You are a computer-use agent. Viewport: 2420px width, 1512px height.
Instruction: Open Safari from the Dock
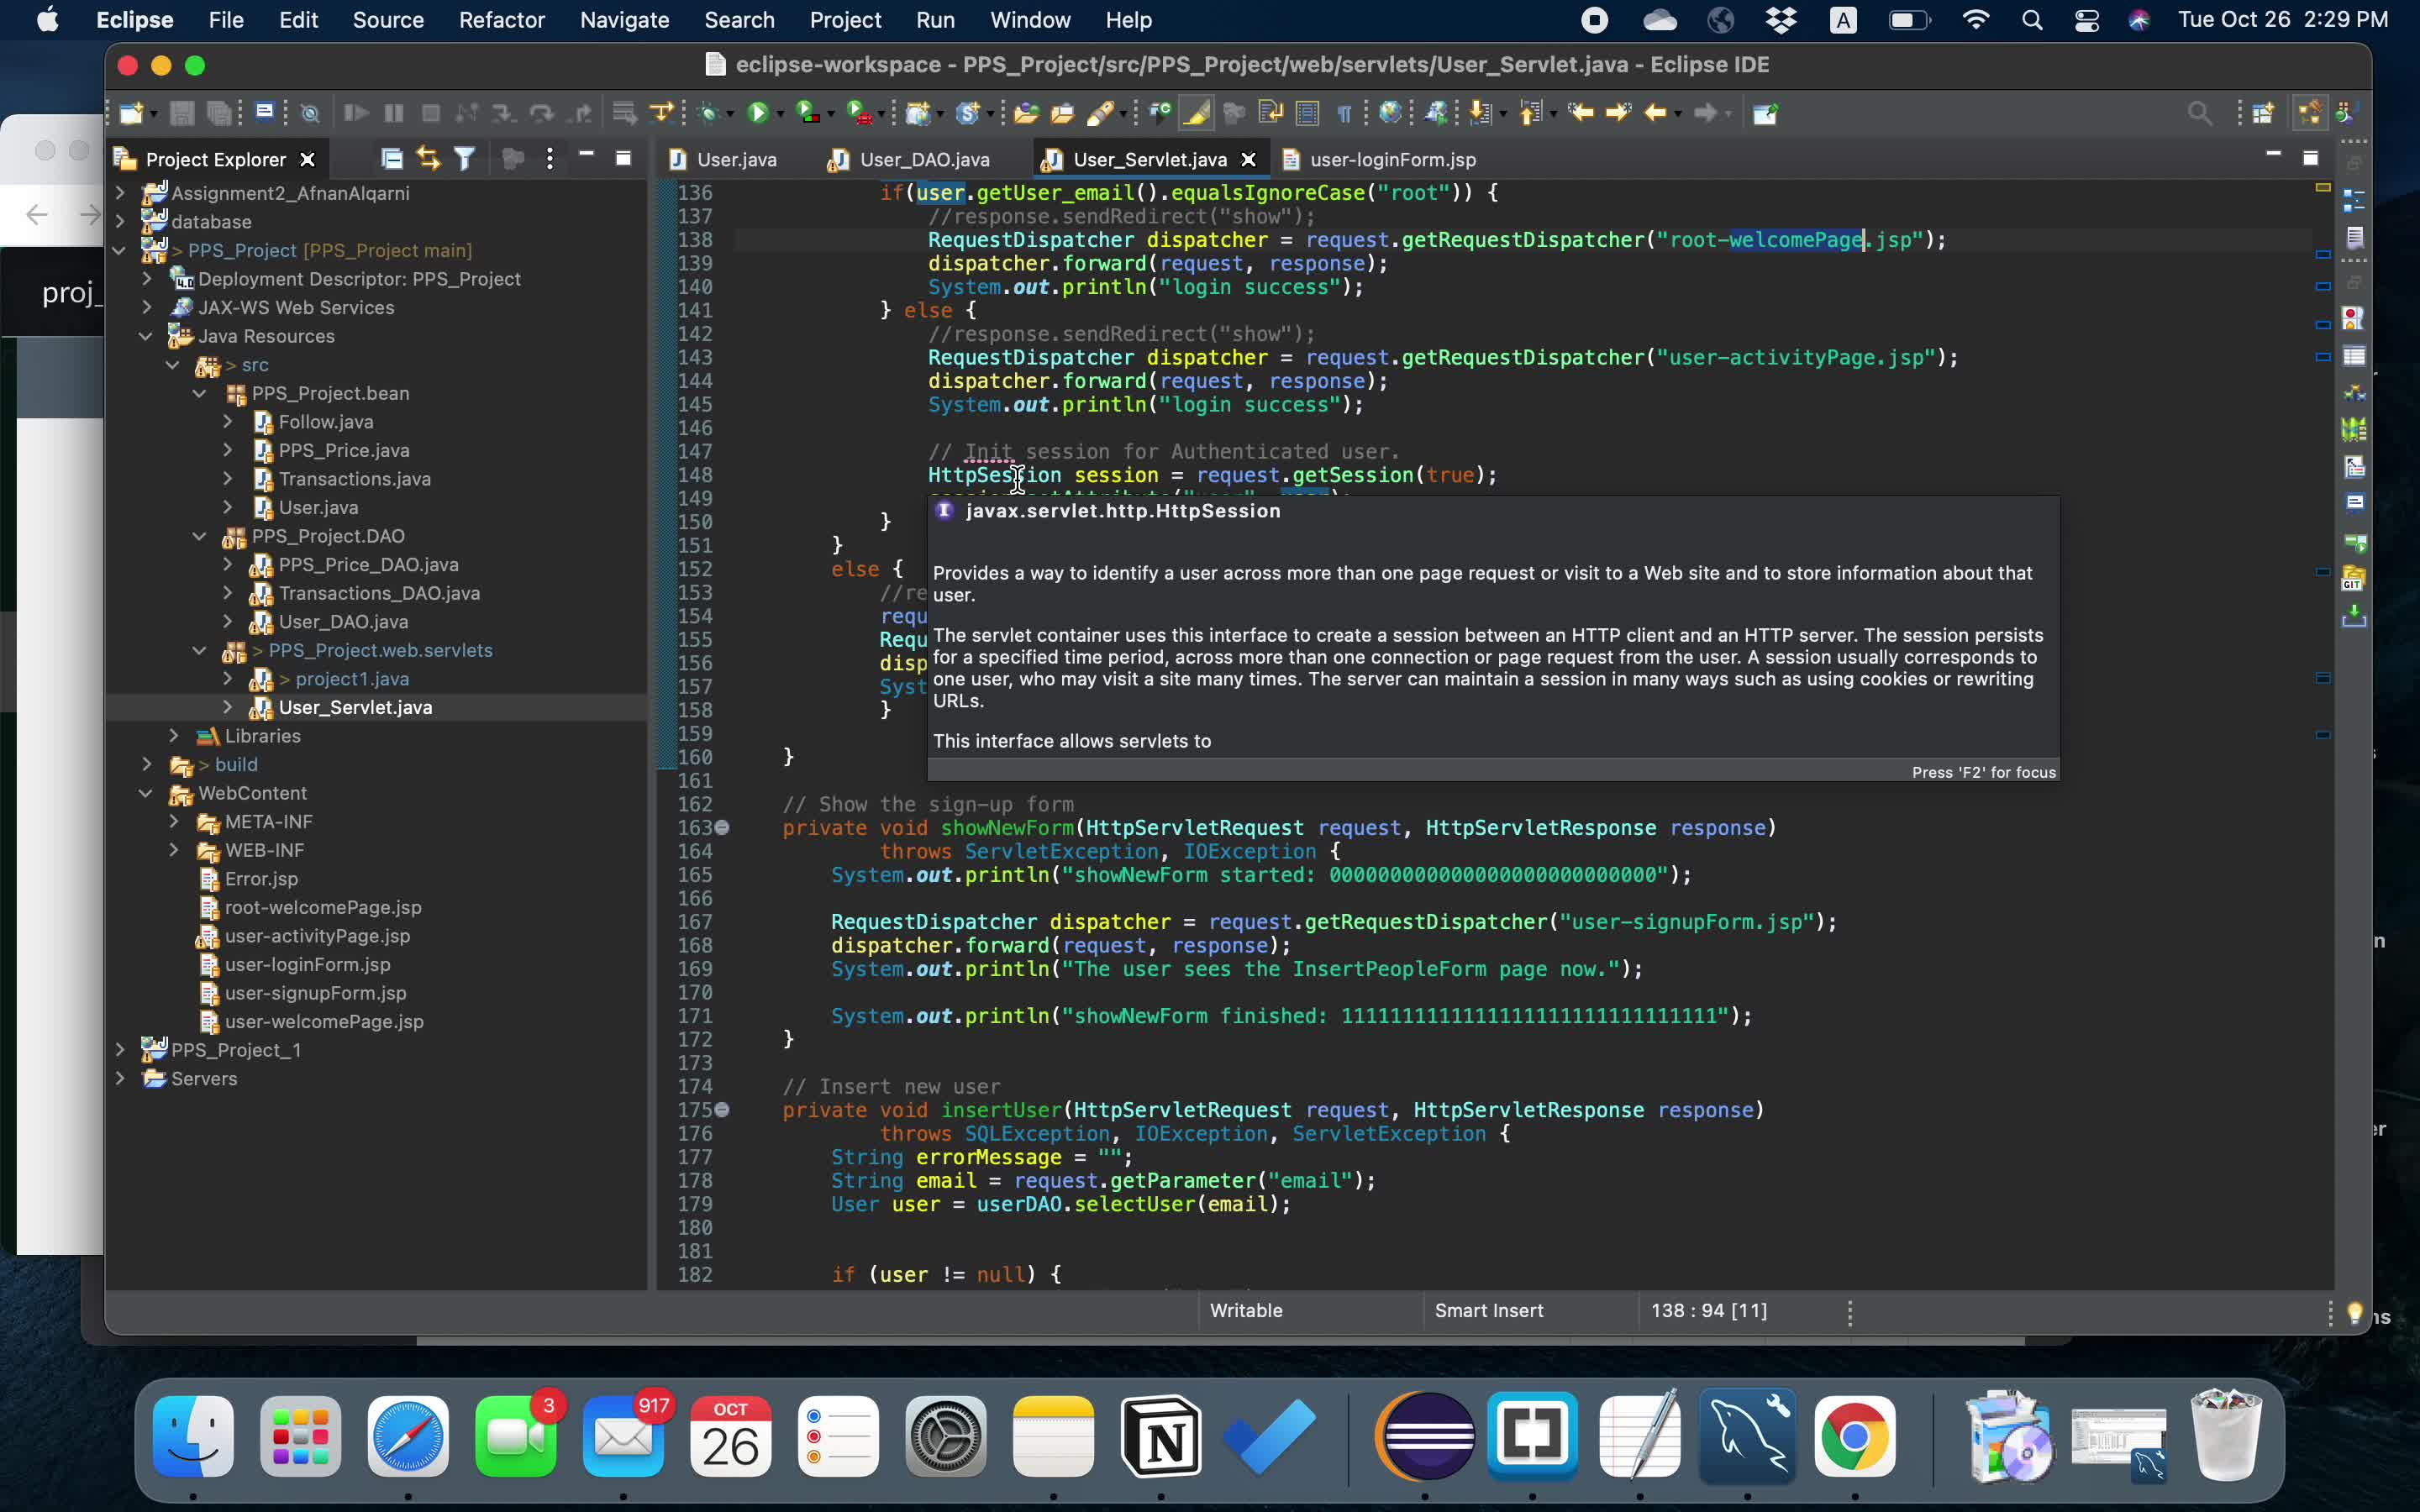pos(407,1437)
